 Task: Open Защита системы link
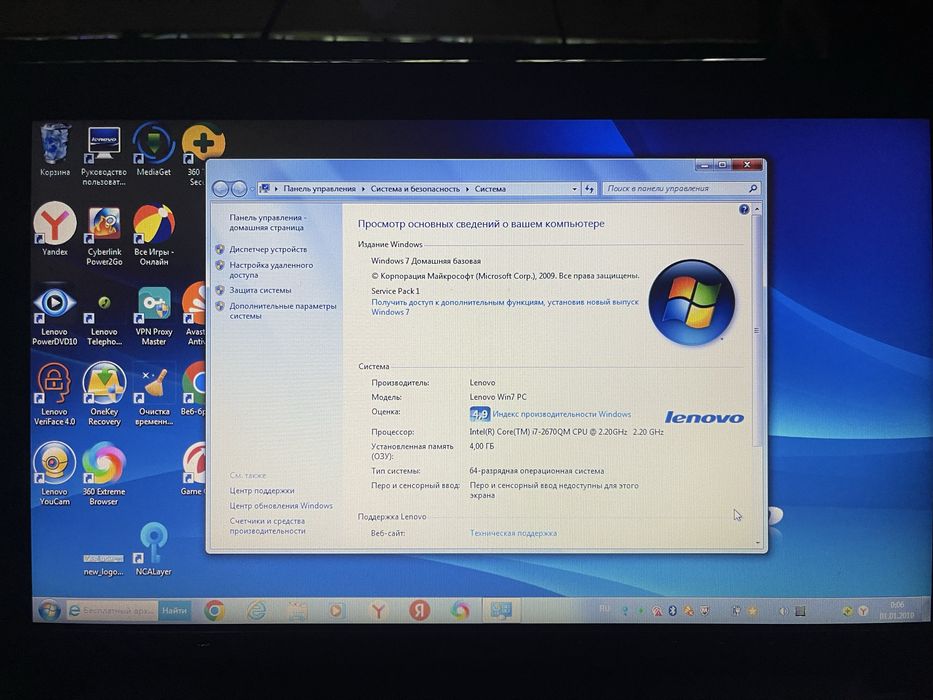[261, 290]
